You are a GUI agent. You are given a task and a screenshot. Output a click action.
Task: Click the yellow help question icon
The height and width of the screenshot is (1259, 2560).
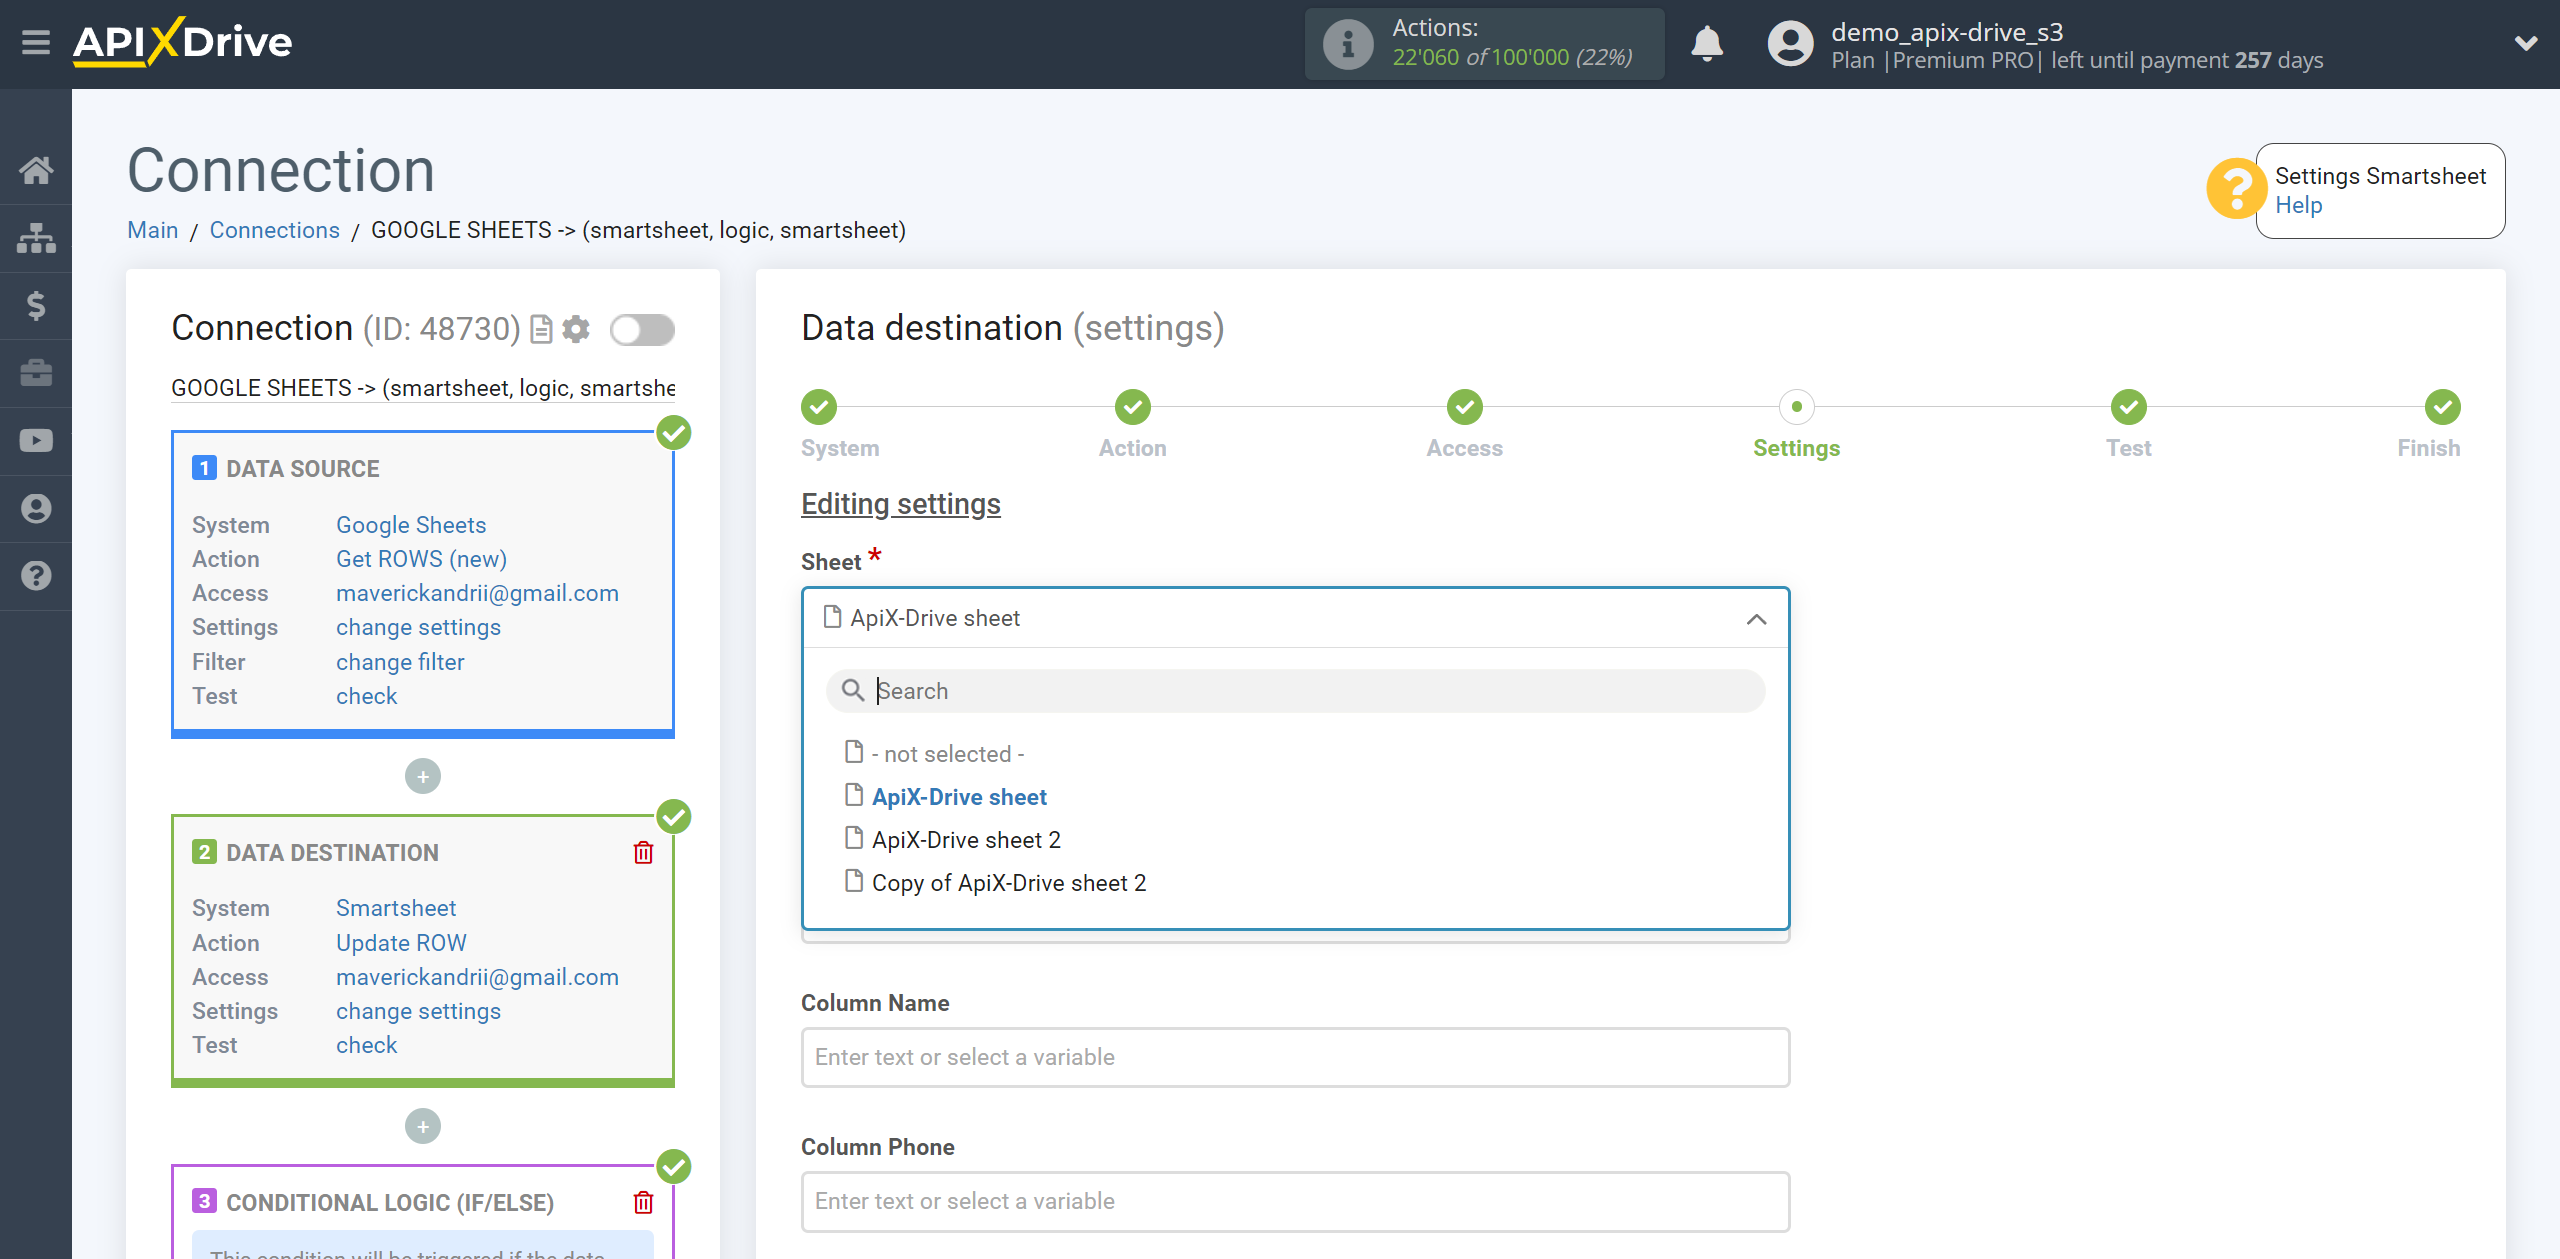pos(2236,188)
